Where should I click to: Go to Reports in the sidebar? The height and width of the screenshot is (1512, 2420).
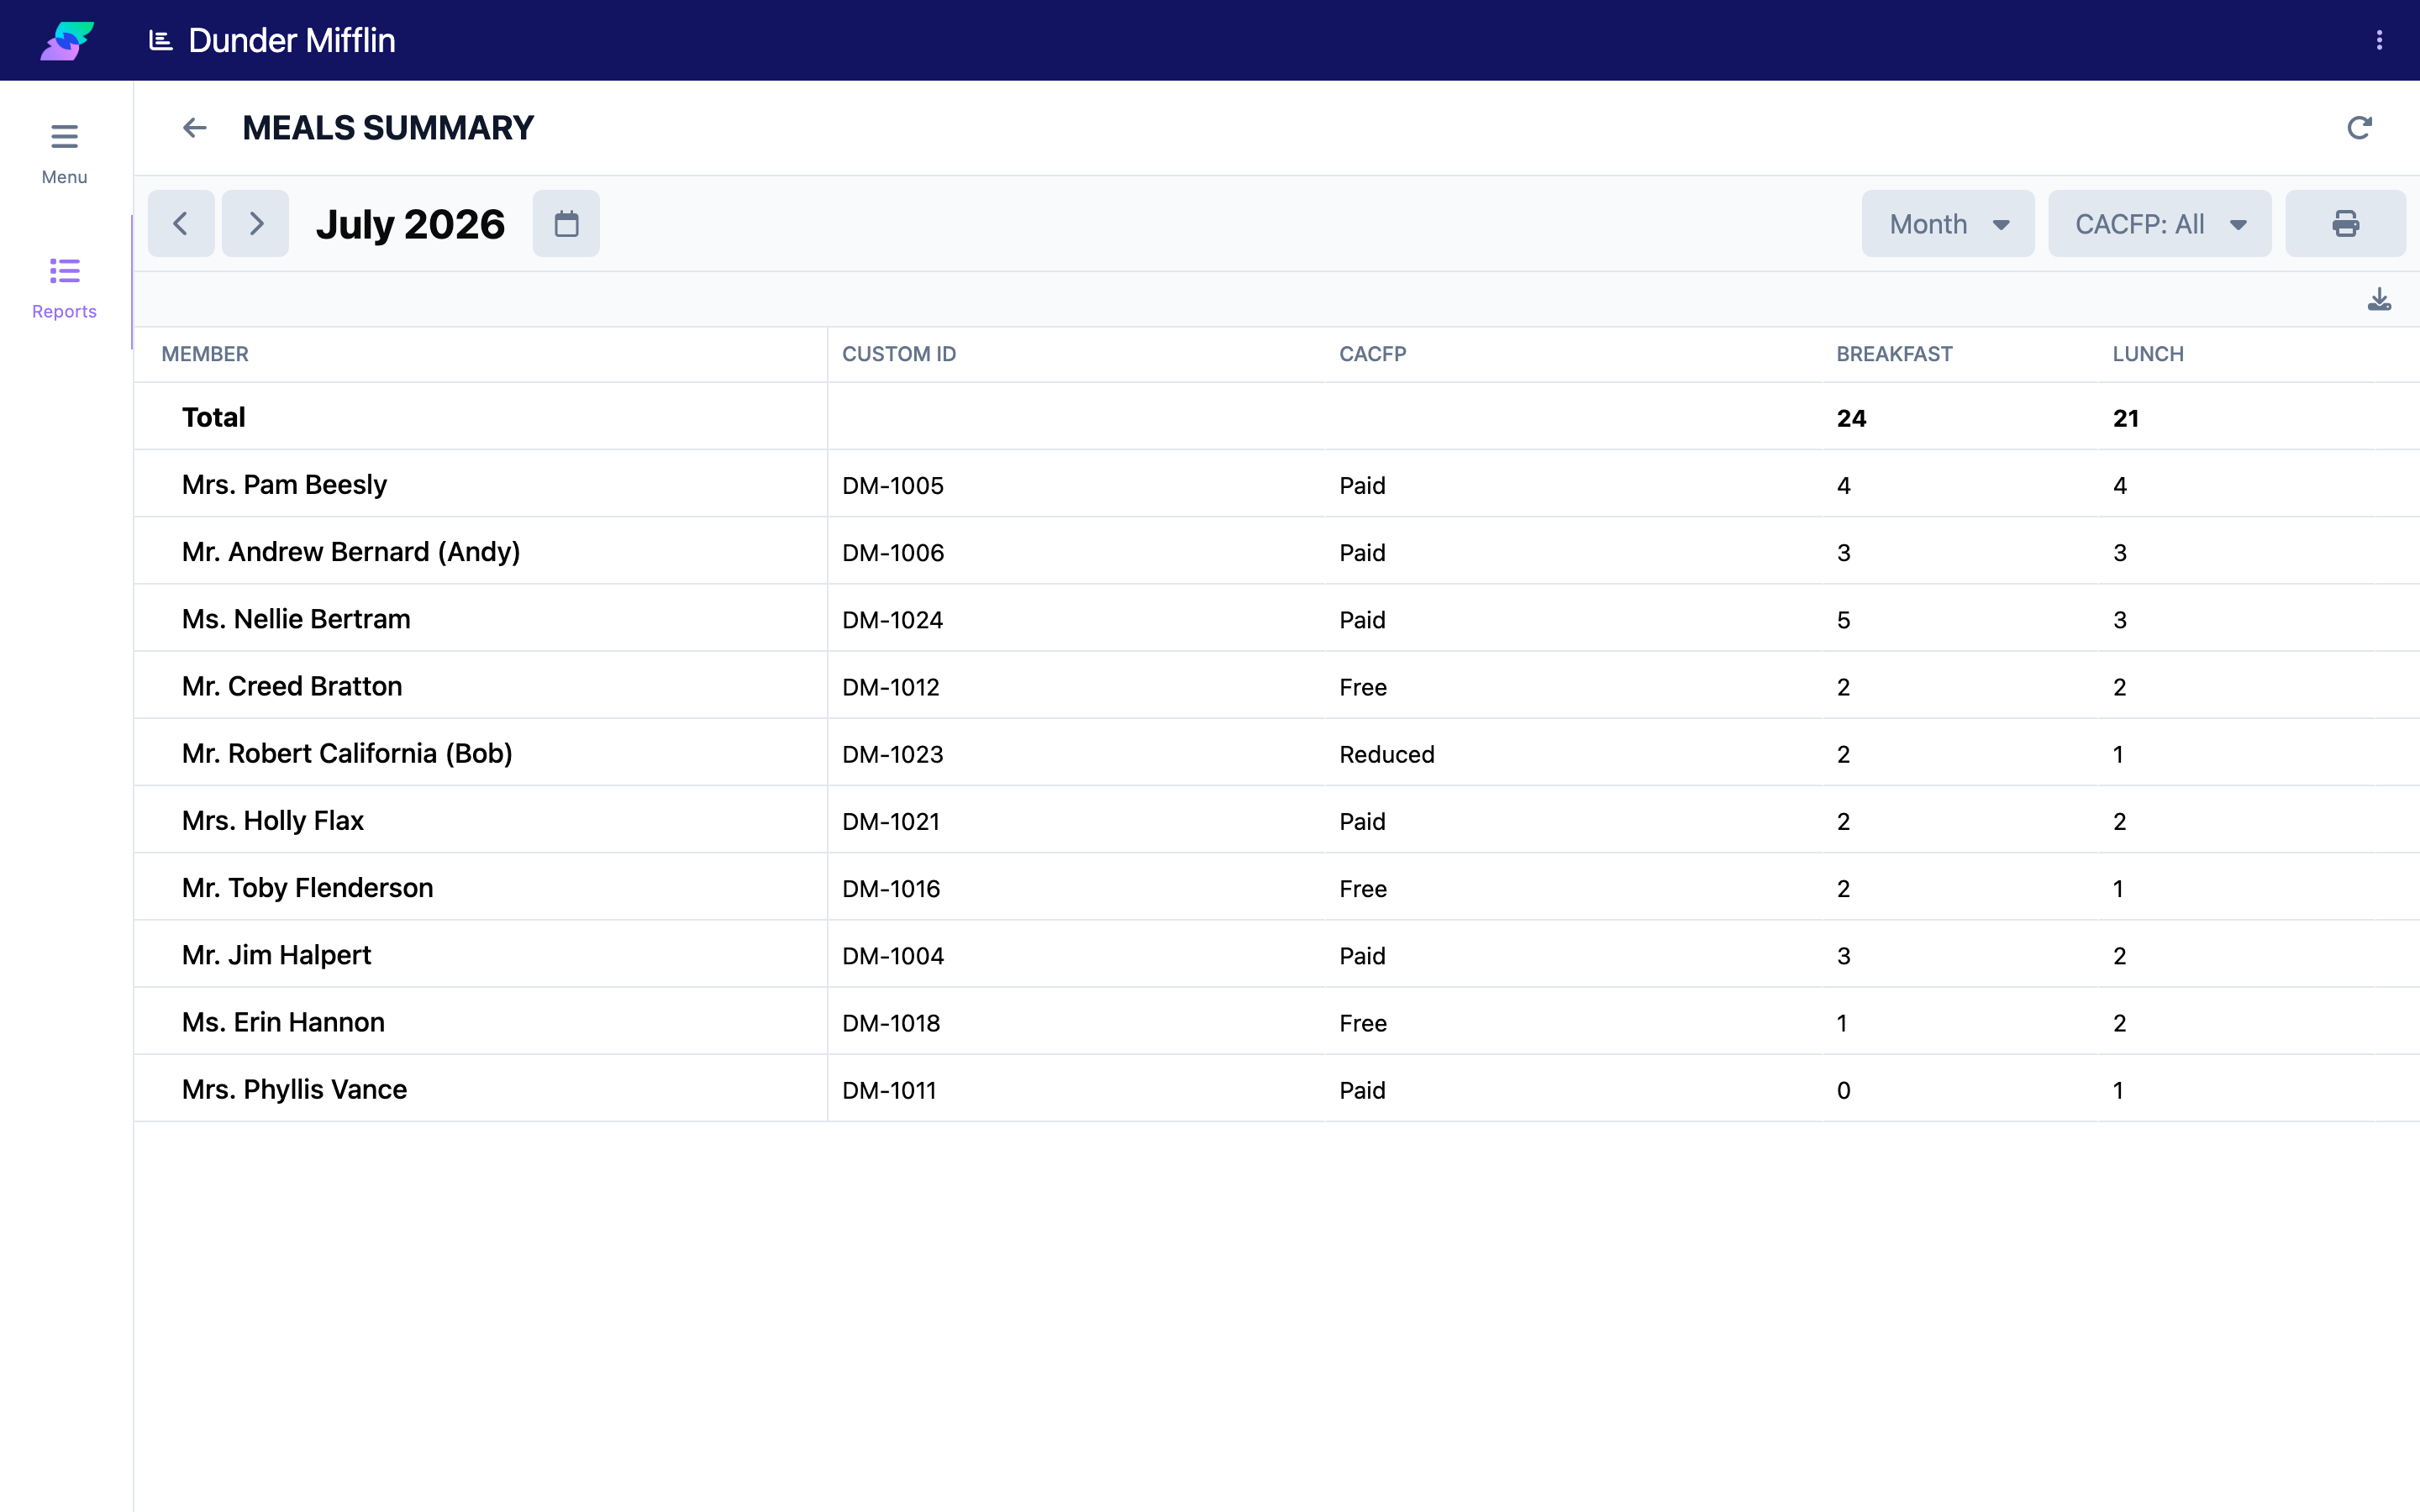point(64,289)
